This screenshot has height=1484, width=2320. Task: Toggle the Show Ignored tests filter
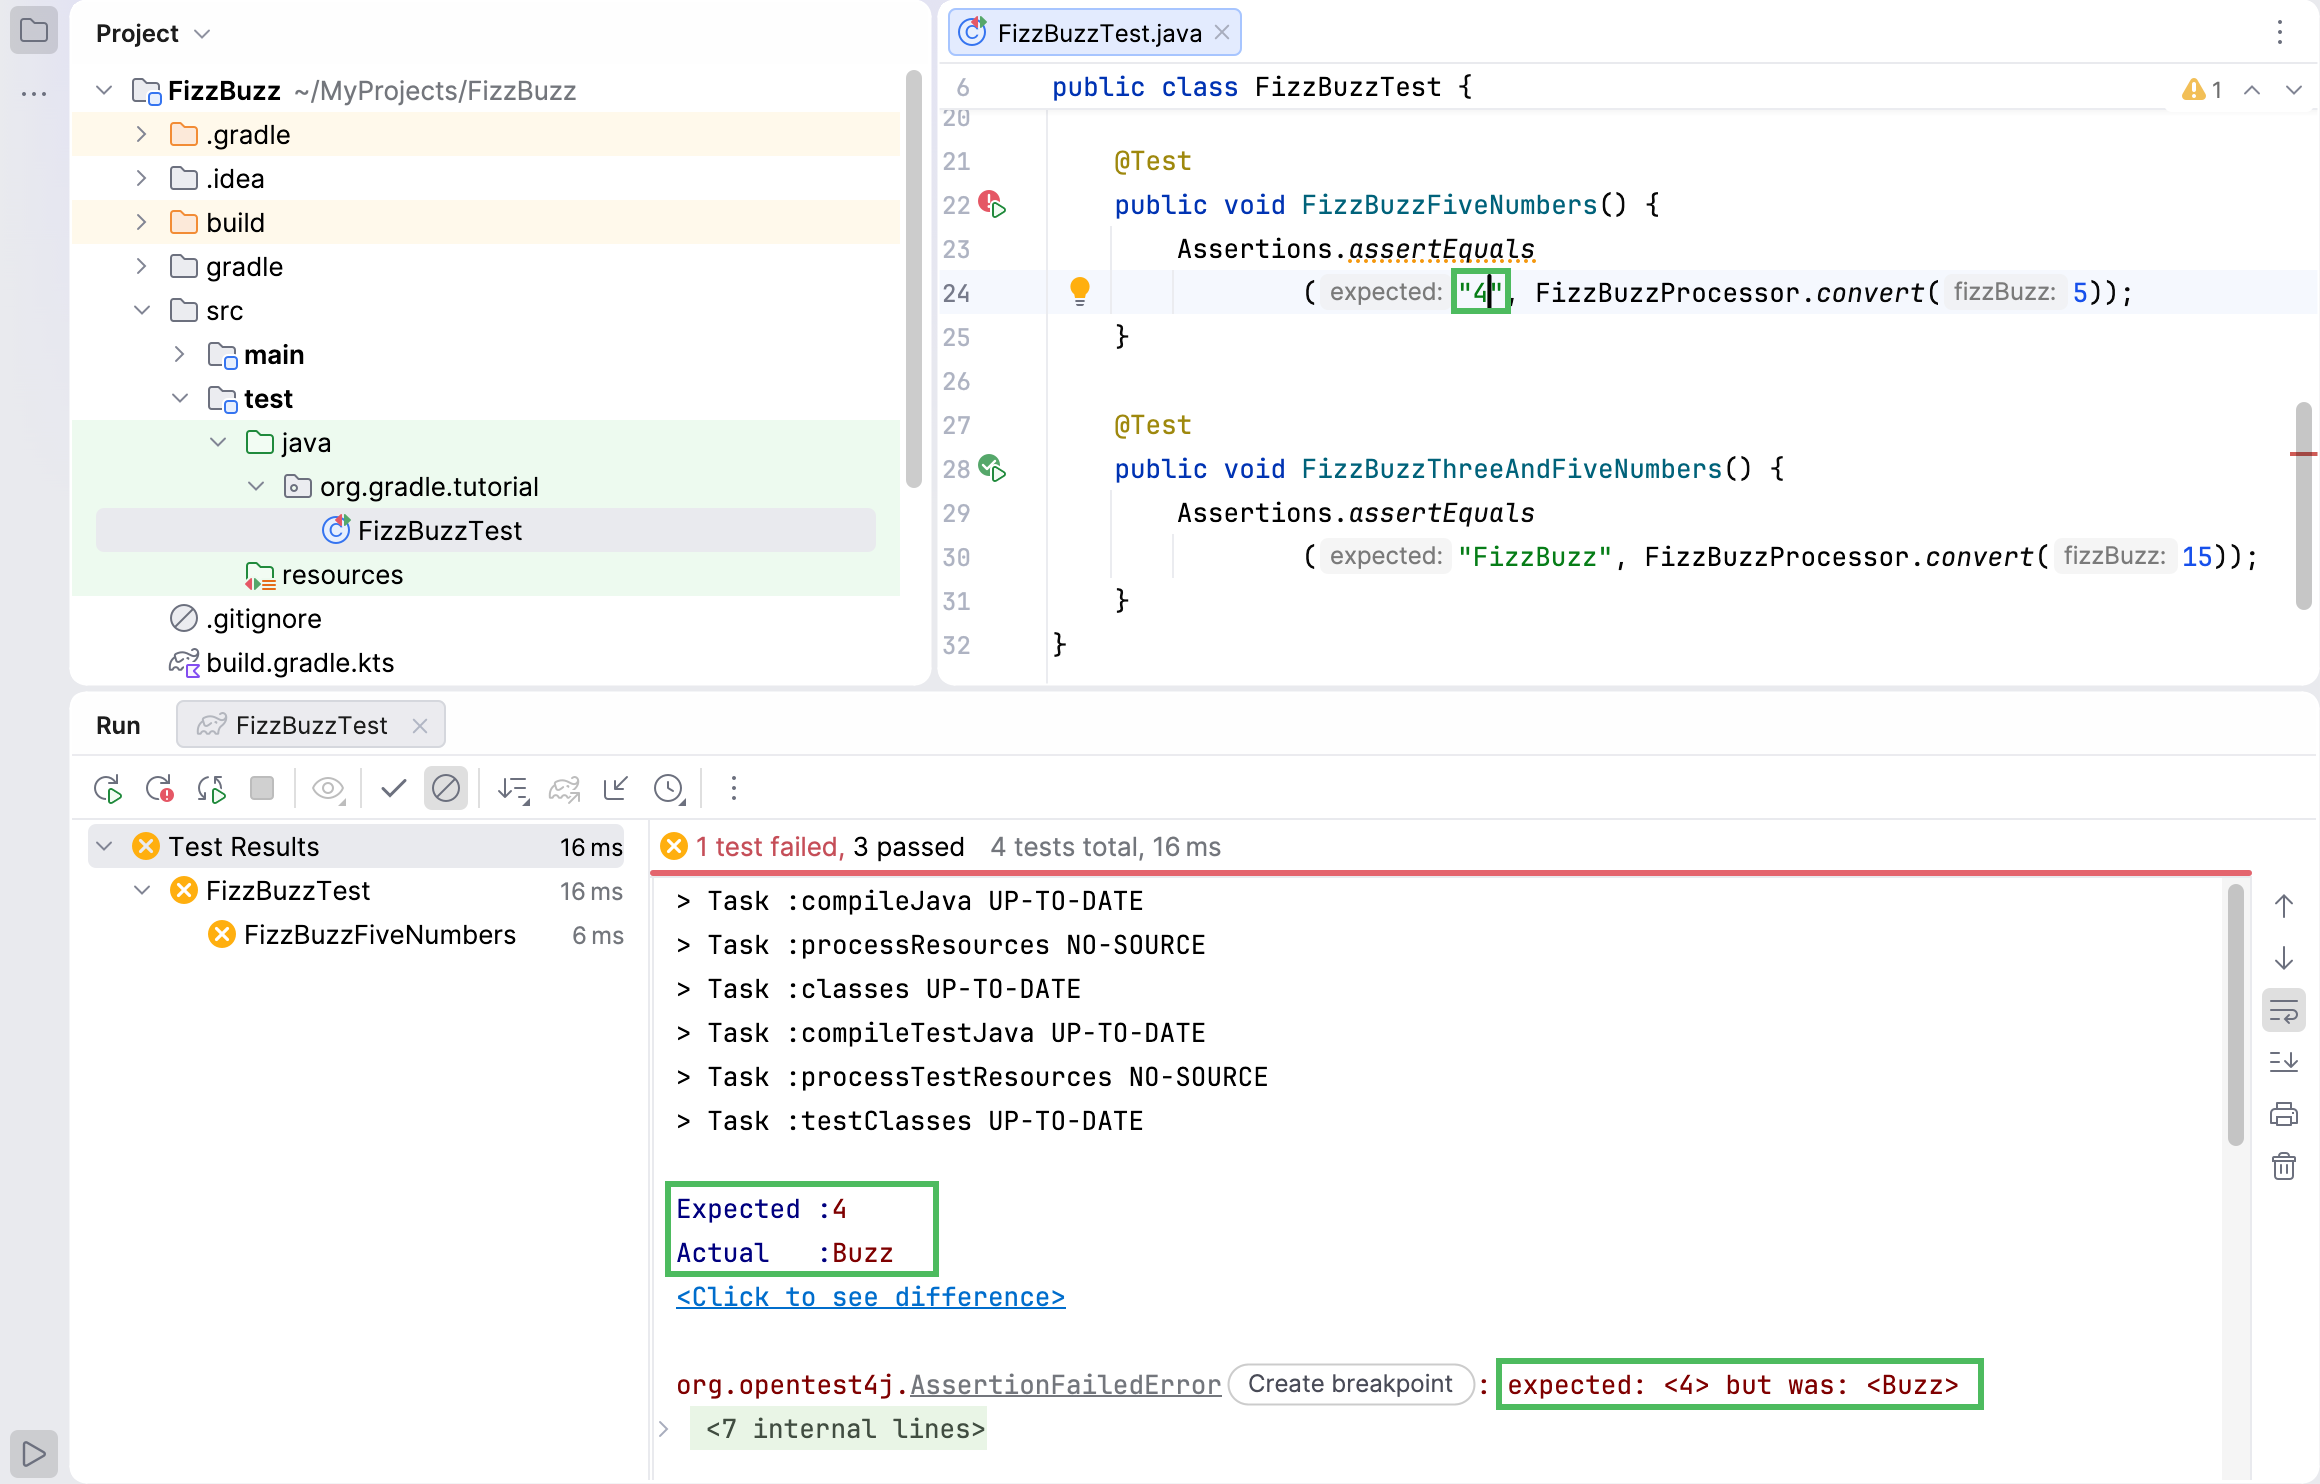tap(446, 789)
